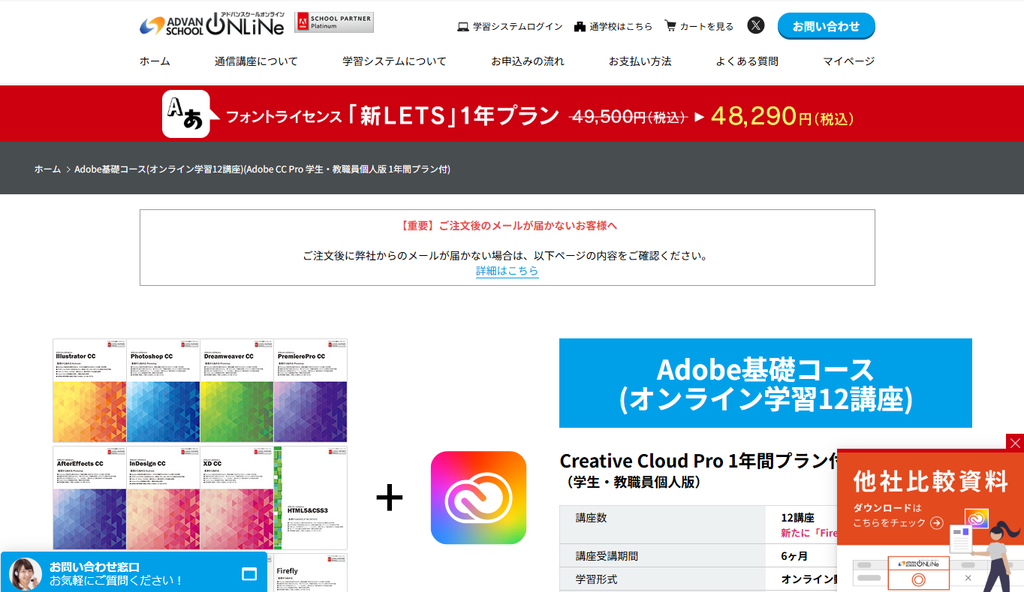This screenshot has width=1024, height=592.
Task: Open 通学校はこちら link
Action: (620, 27)
